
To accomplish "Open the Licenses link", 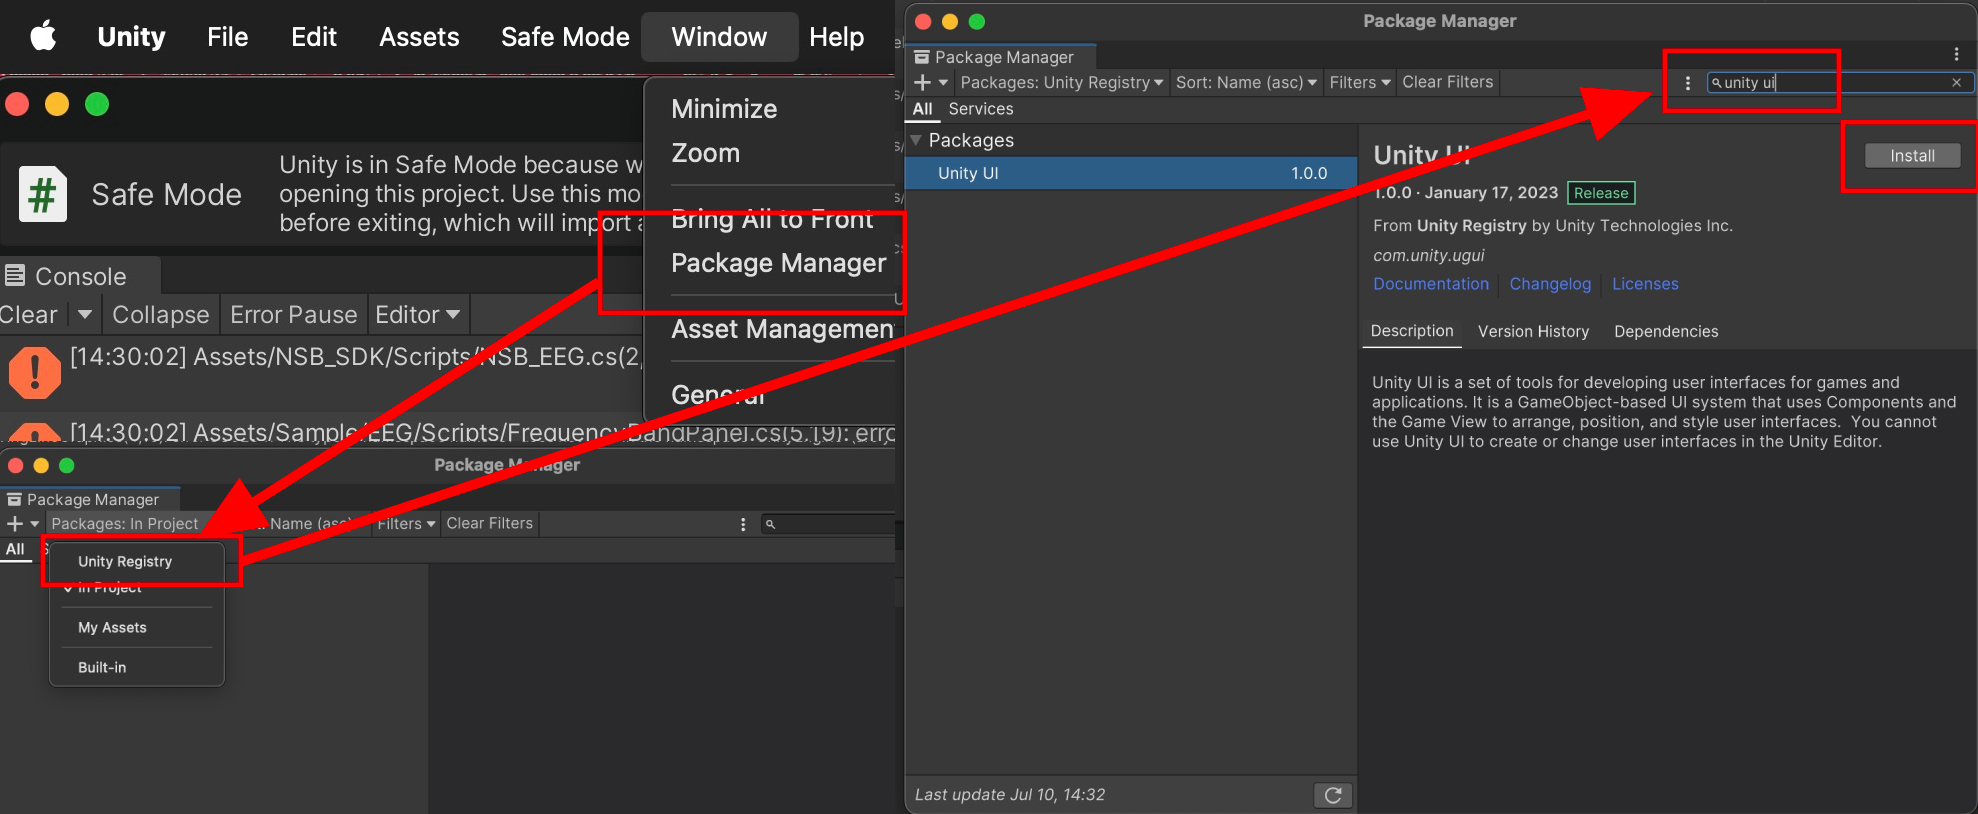I will tap(1645, 284).
